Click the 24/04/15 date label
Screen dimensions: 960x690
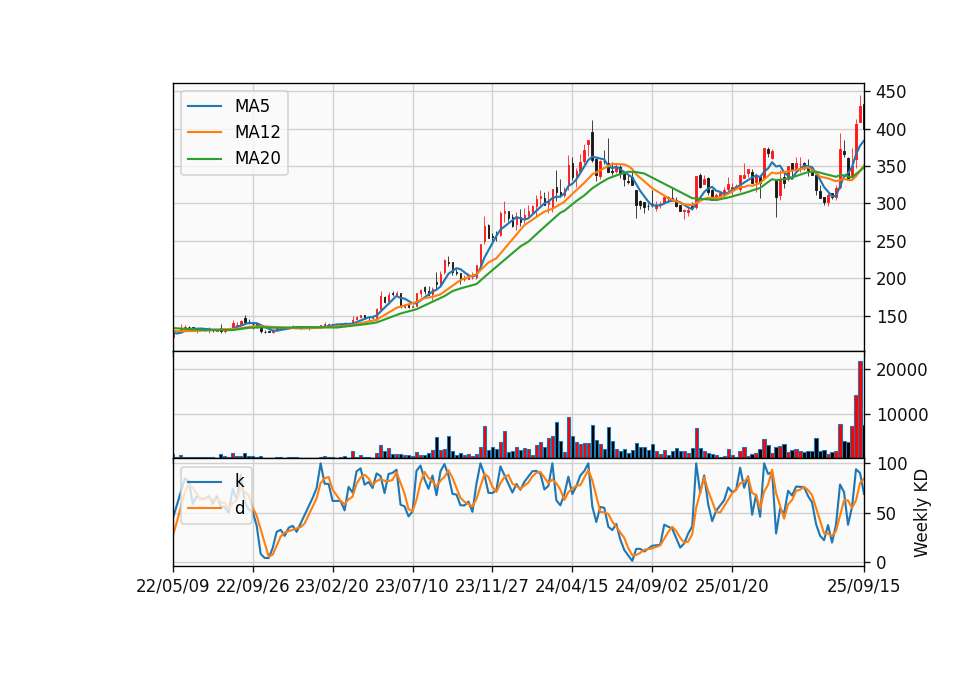pos(572,586)
